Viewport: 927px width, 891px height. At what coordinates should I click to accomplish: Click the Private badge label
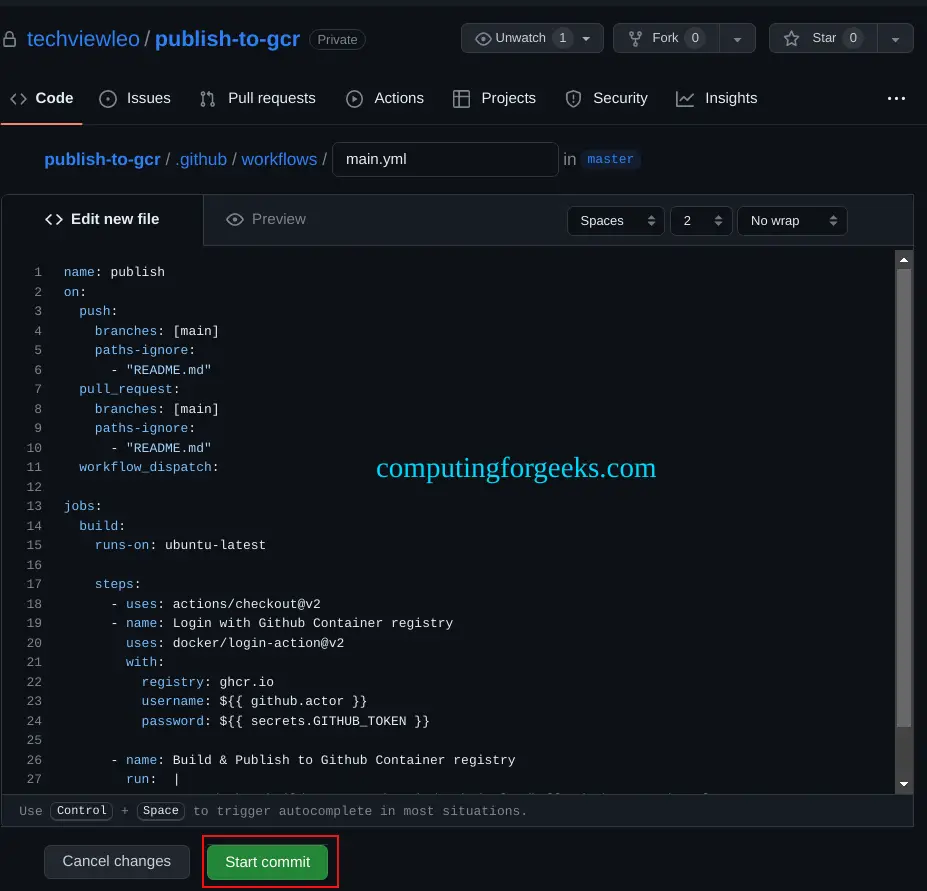[337, 40]
